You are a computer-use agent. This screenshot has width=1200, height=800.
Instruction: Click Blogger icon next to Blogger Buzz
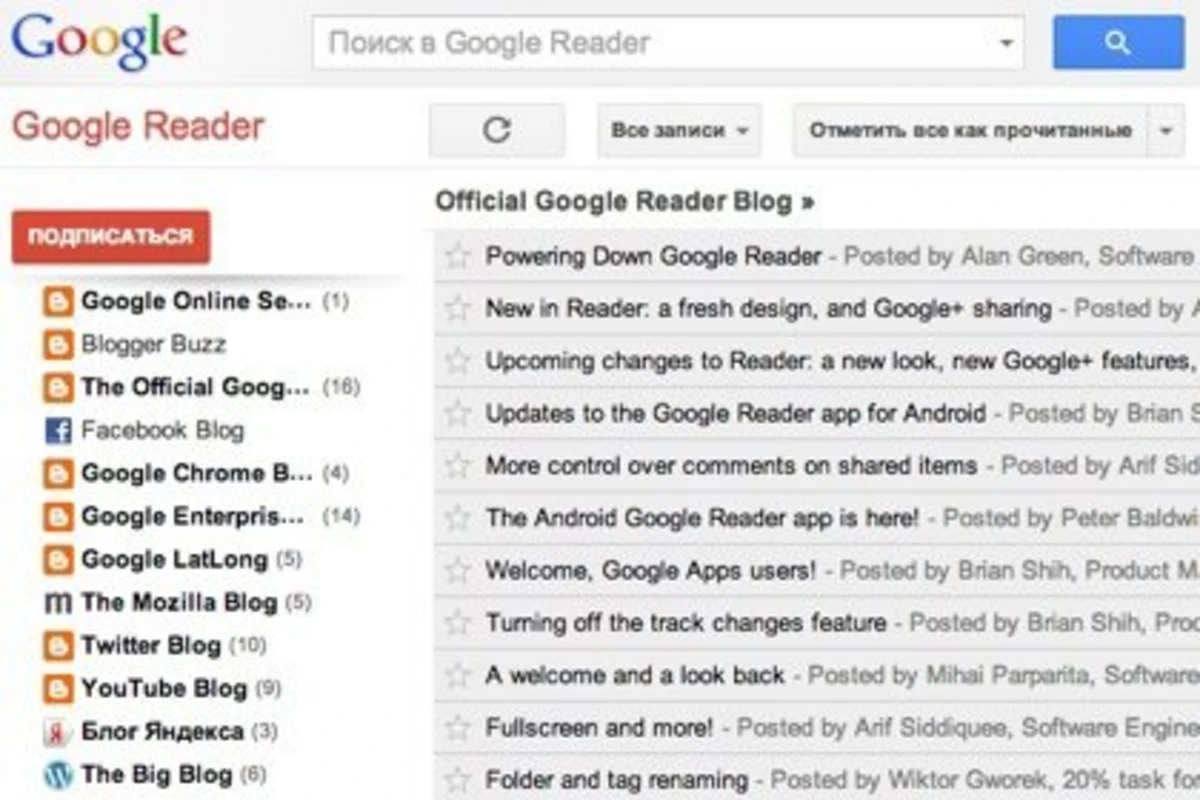coord(58,345)
